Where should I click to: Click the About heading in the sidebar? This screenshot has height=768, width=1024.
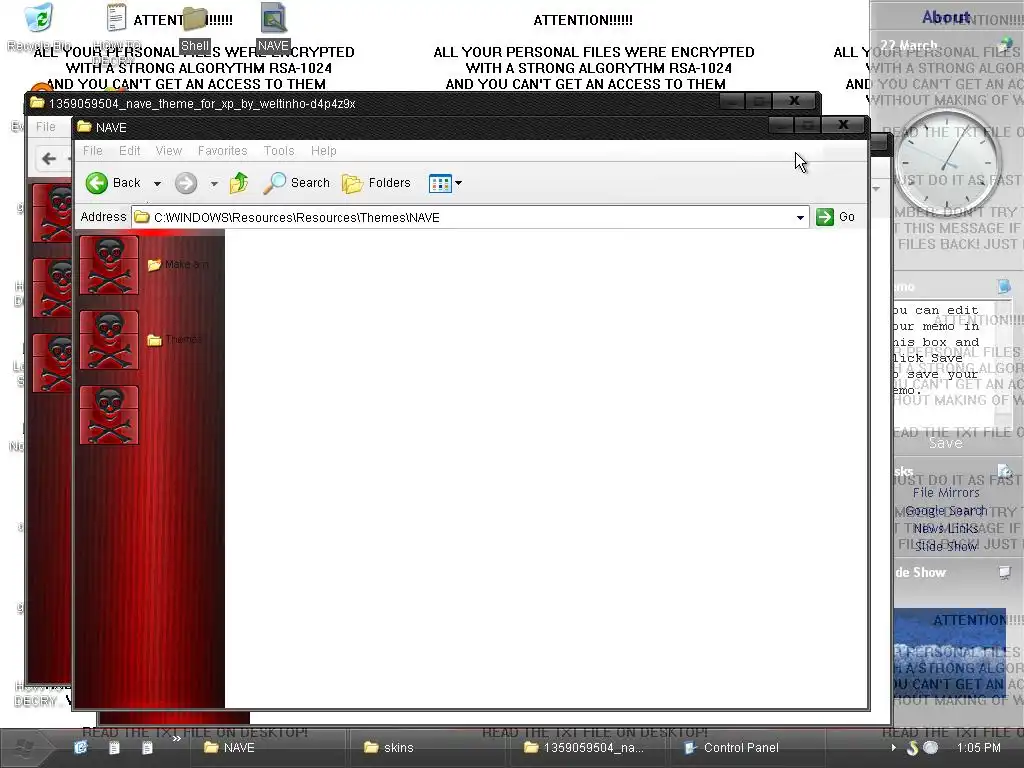[x=946, y=18]
